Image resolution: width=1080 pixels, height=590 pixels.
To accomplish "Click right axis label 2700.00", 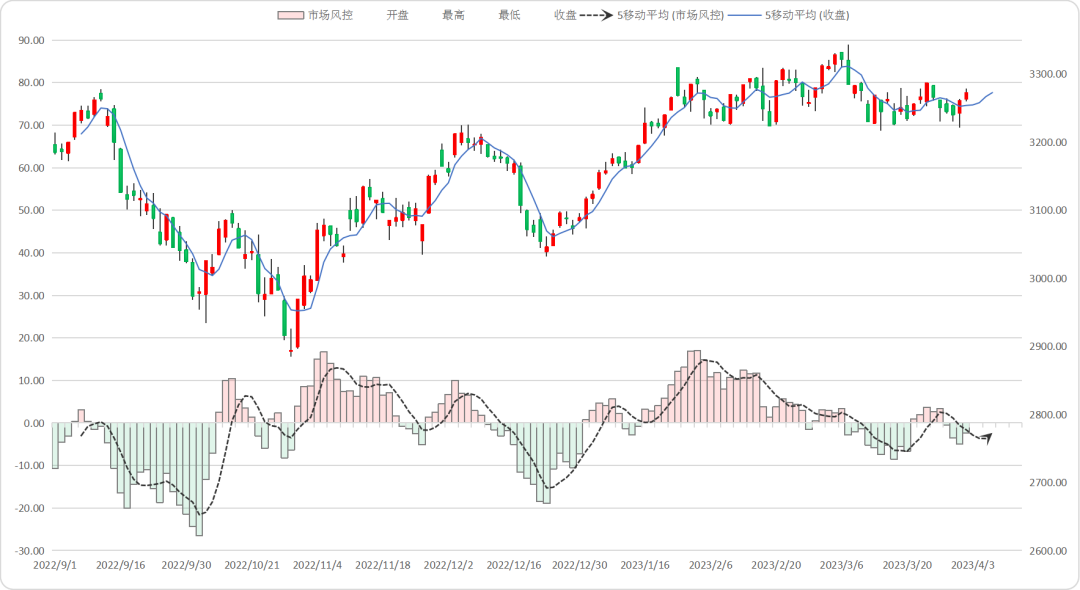I will coord(1048,483).
